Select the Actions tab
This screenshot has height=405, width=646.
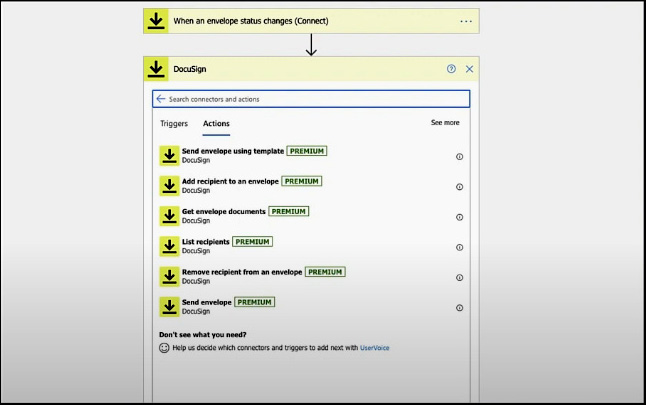tap(216, 124)
